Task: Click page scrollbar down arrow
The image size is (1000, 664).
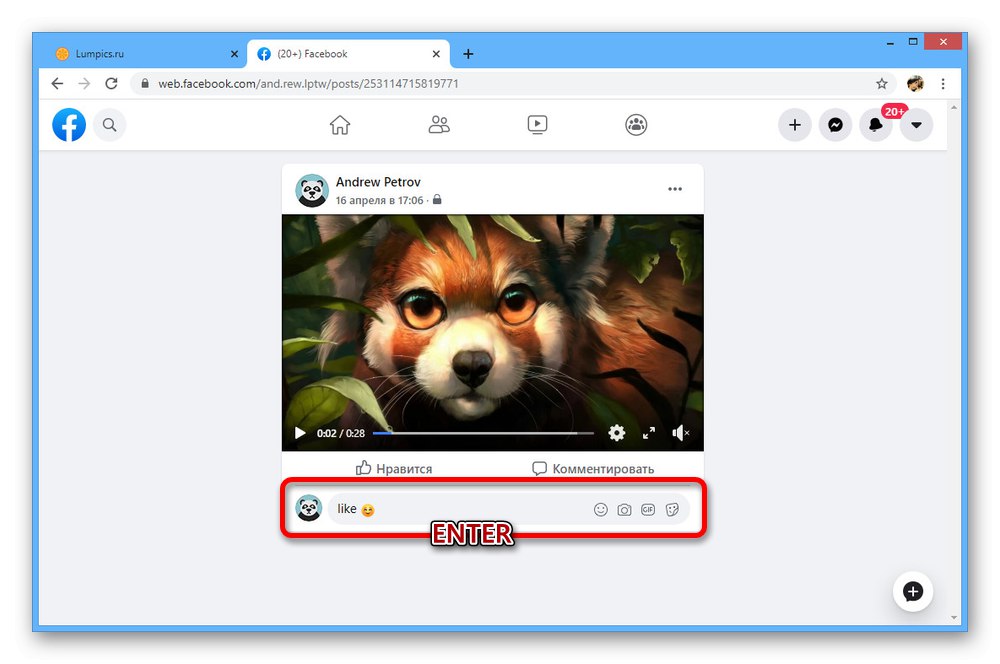Action: pos(954,617)
